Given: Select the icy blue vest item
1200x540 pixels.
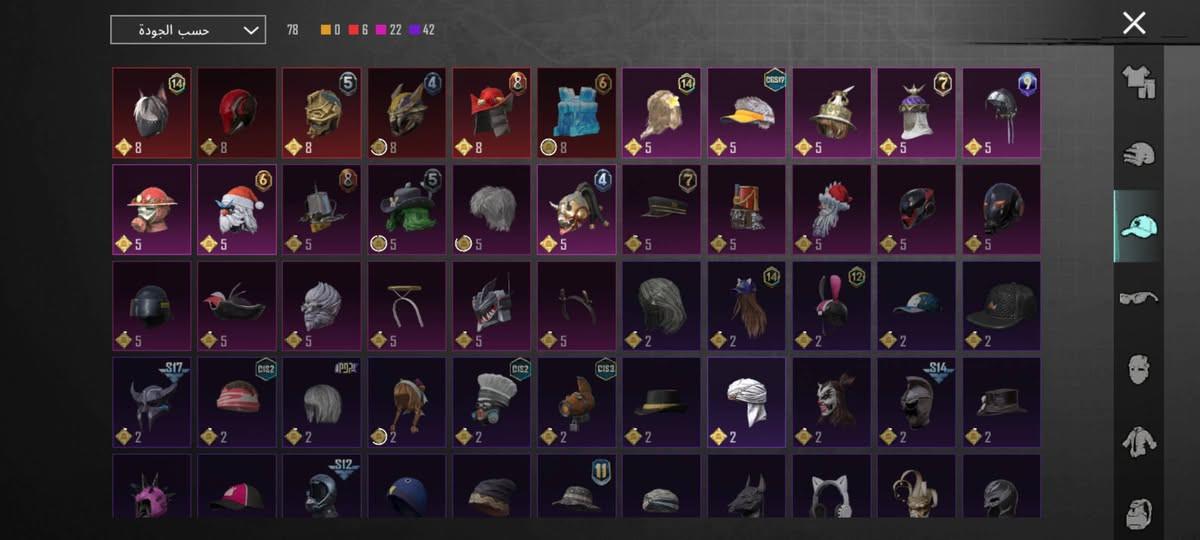Looking at the screenshot, I should pos(577,113).
